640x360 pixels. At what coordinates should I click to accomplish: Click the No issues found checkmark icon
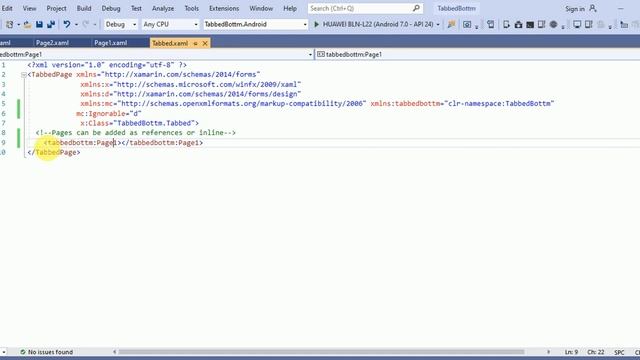23,352
